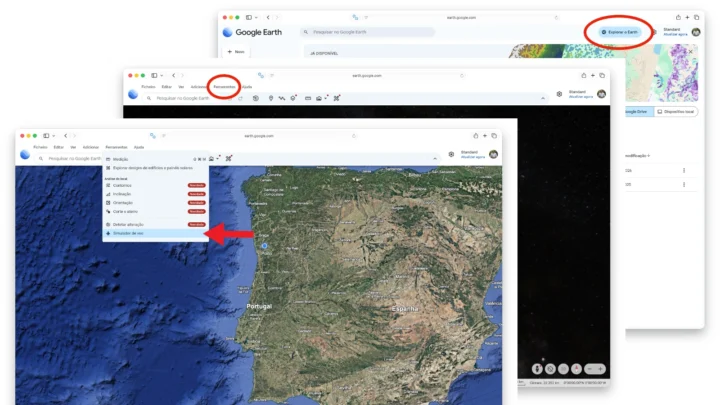Click Safari share icon in front window
This screenshot has height=405, width=720.
point(476,136)
